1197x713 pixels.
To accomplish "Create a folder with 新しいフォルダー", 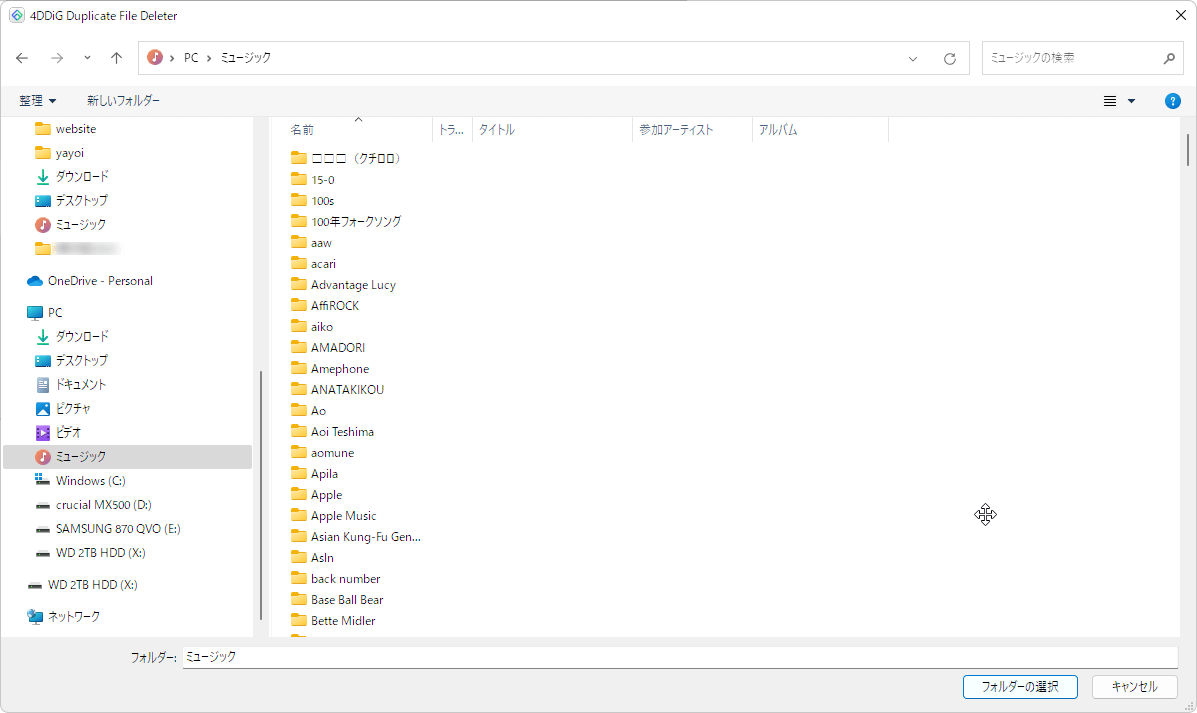I will point(124,101).
